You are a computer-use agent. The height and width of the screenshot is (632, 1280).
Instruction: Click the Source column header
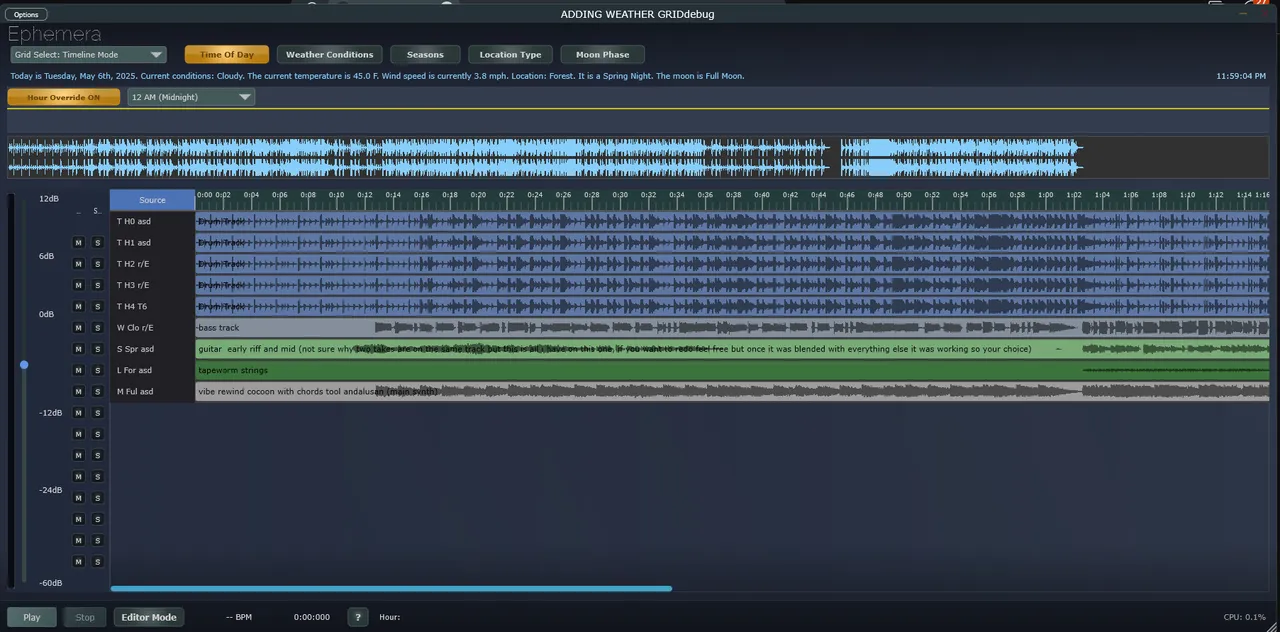pyautogui.click(x=152, y=200)
